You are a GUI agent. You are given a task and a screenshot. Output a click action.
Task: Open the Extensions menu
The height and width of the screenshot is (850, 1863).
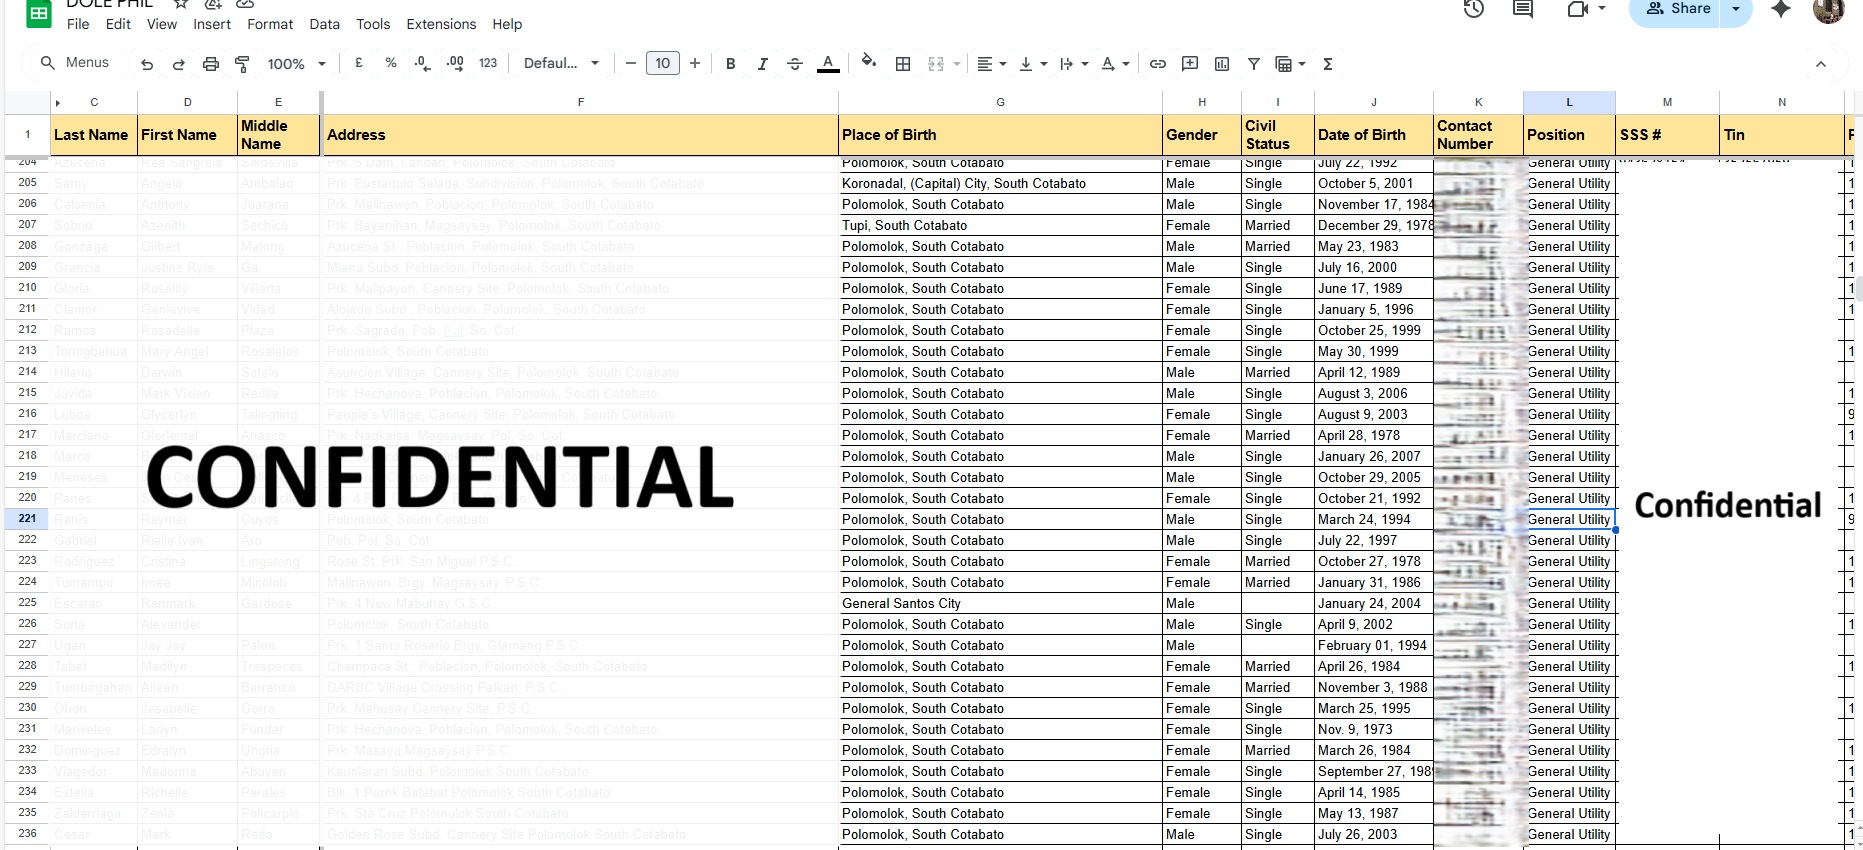(x=441, y=24)
